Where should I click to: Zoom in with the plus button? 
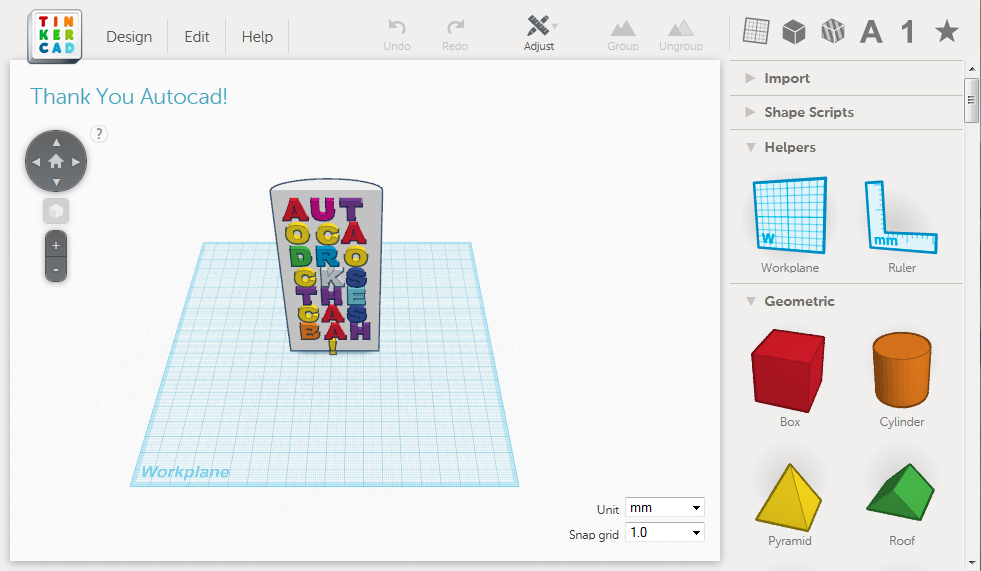pos(56,245)
